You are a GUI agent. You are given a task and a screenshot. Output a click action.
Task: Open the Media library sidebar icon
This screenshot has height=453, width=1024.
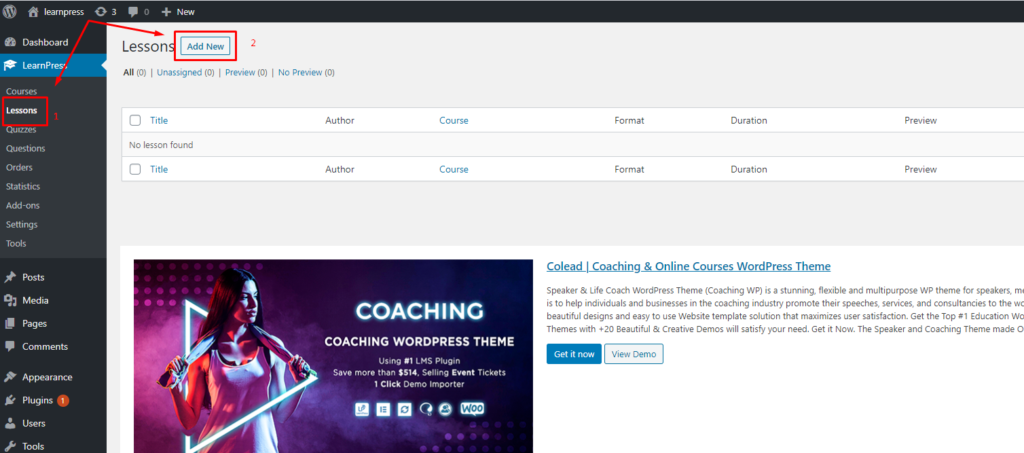tap(10, 300)
